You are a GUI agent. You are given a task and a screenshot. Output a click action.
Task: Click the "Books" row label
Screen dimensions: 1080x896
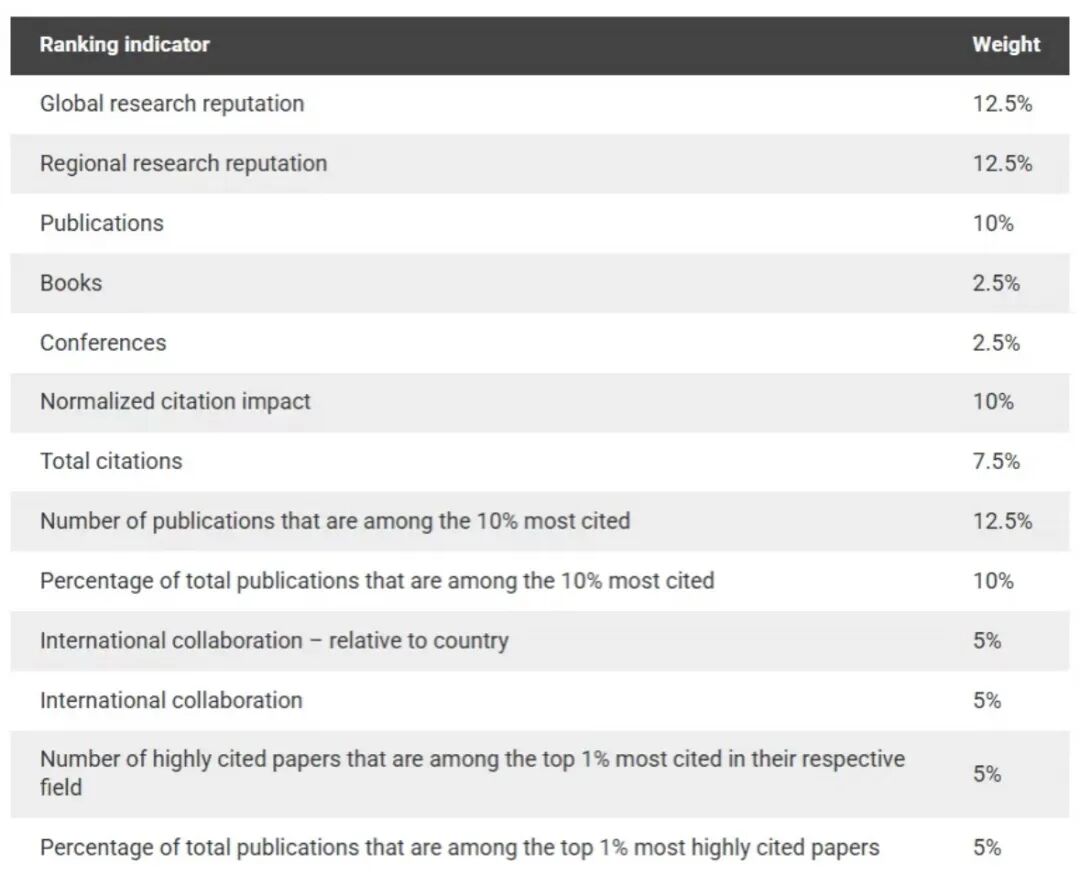(x=71, y=283)
